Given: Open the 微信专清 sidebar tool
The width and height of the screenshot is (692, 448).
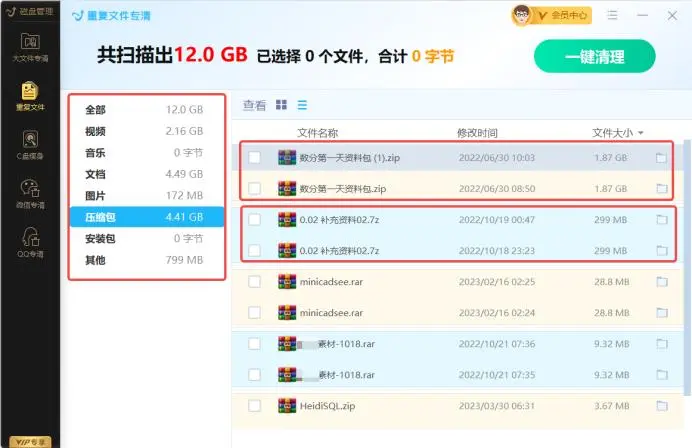Looking at the screenshot, I should coord(29,192).
